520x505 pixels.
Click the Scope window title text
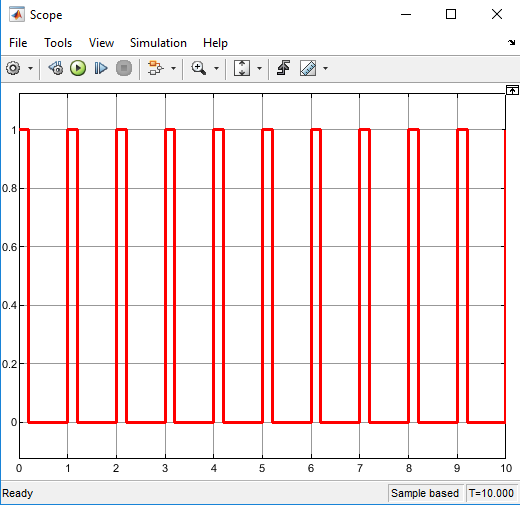click(46, 15)
